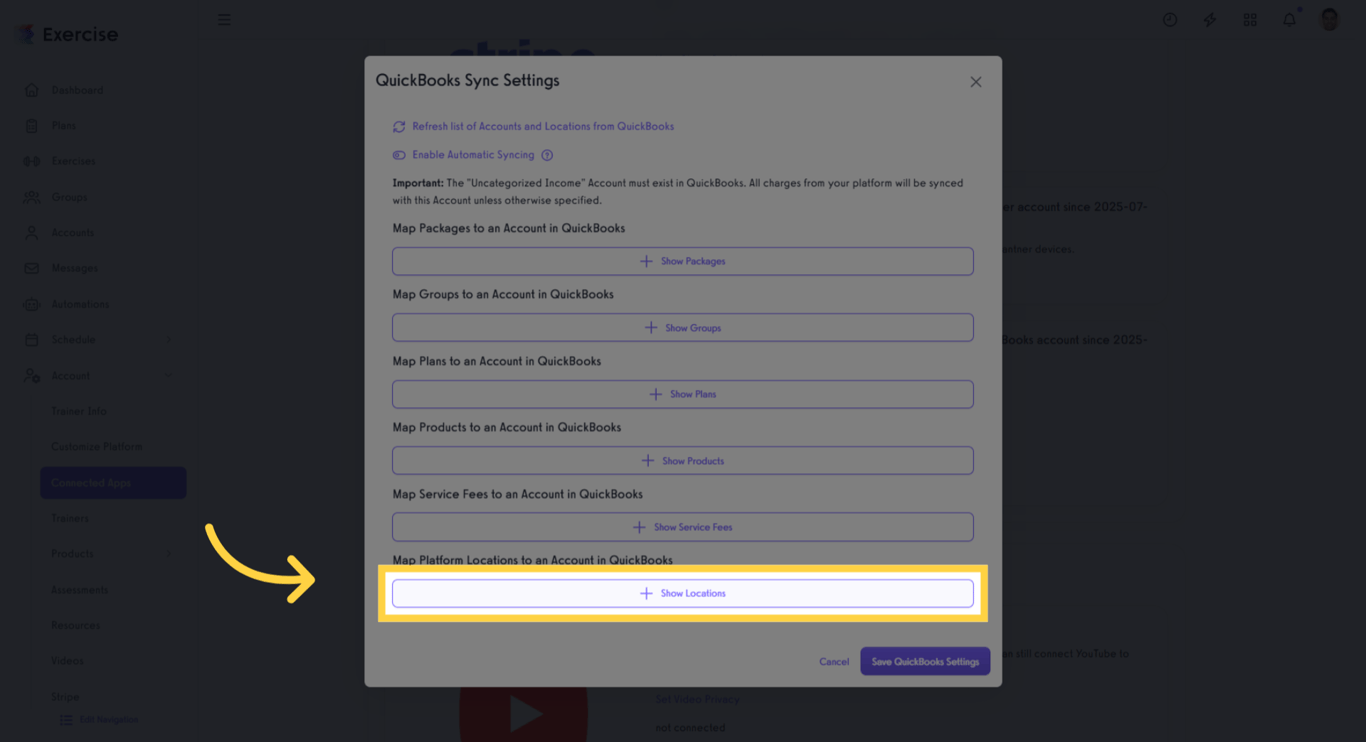
Task: Click Save QuickBooks Settings button
Action: pos(925,661)
